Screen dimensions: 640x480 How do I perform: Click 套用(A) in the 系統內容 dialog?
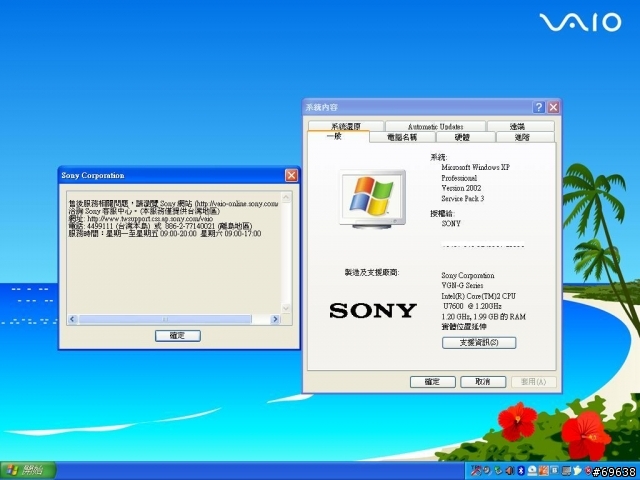(x=534, y=382)
